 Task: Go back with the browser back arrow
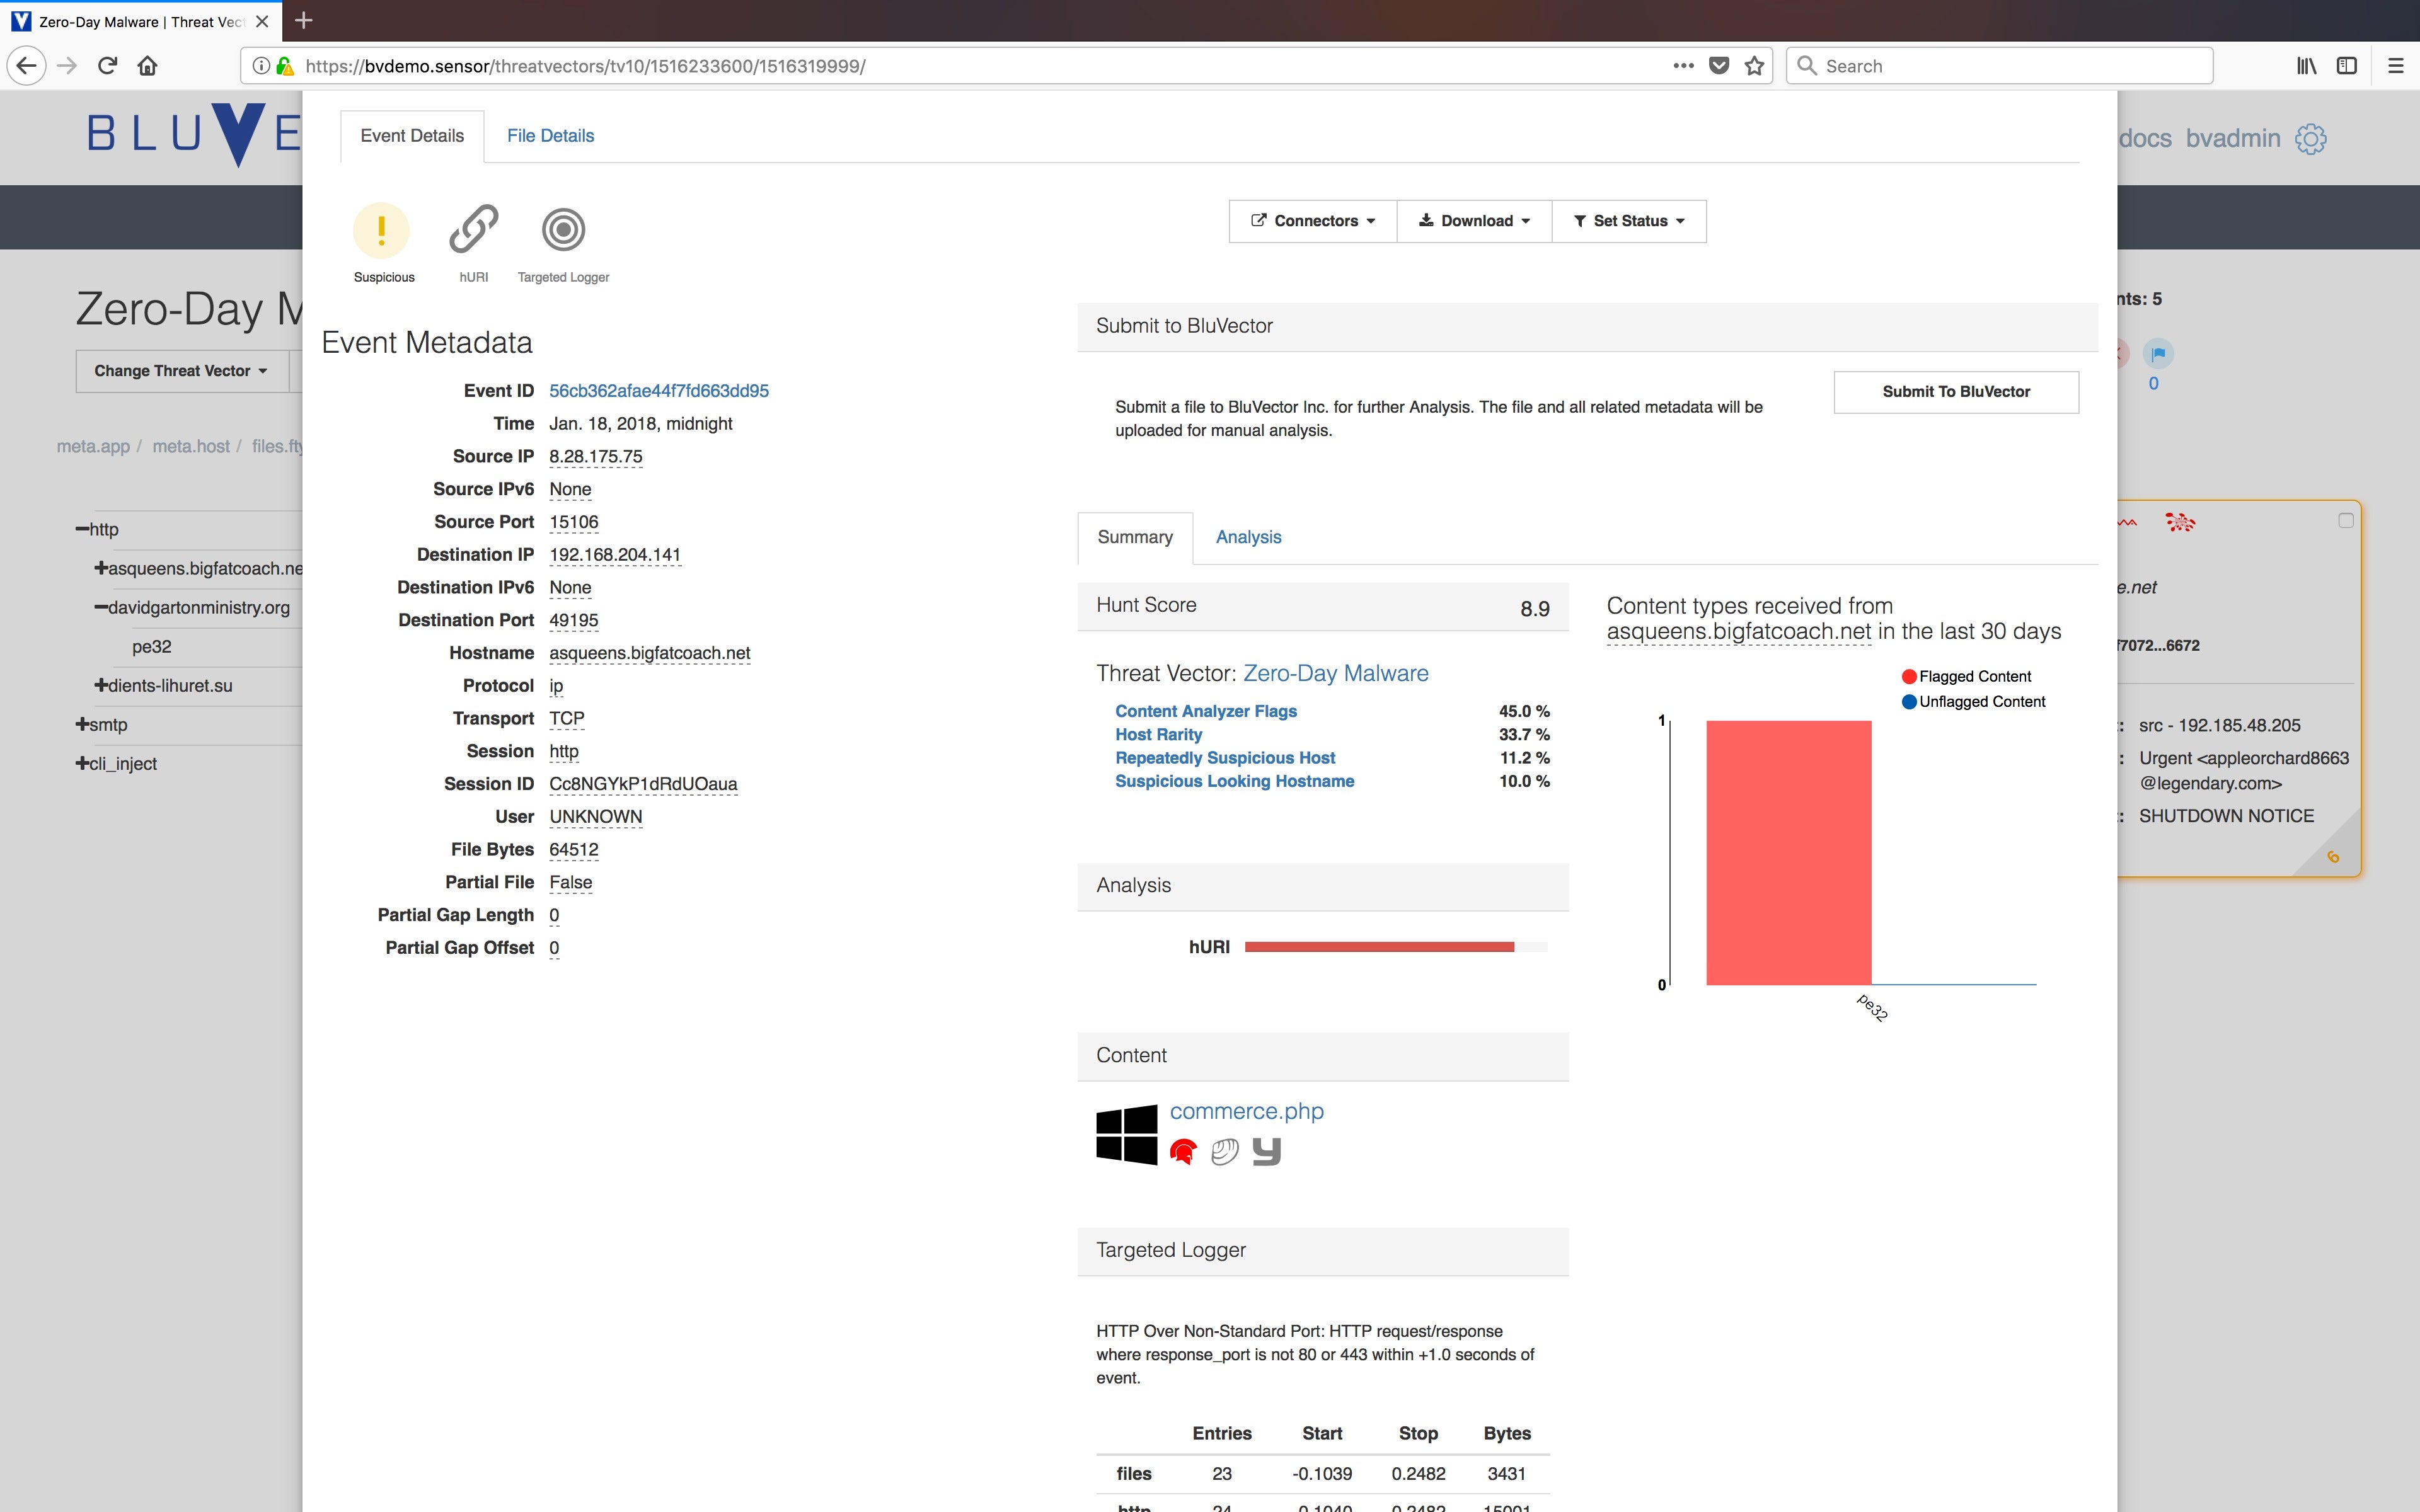coord(27,66)
